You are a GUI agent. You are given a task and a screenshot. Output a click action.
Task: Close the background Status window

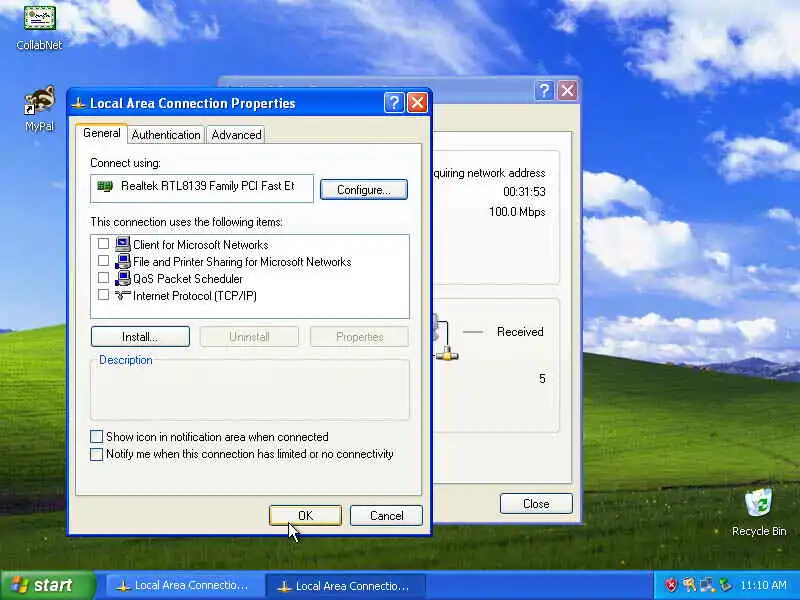tap(567, 91)
